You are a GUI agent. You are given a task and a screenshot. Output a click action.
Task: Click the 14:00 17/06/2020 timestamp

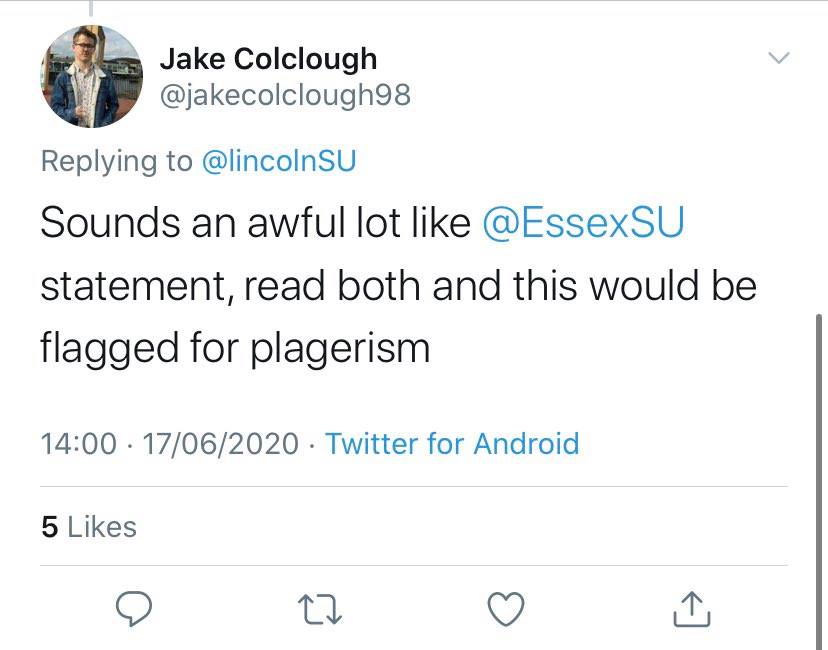click(170, 443)
